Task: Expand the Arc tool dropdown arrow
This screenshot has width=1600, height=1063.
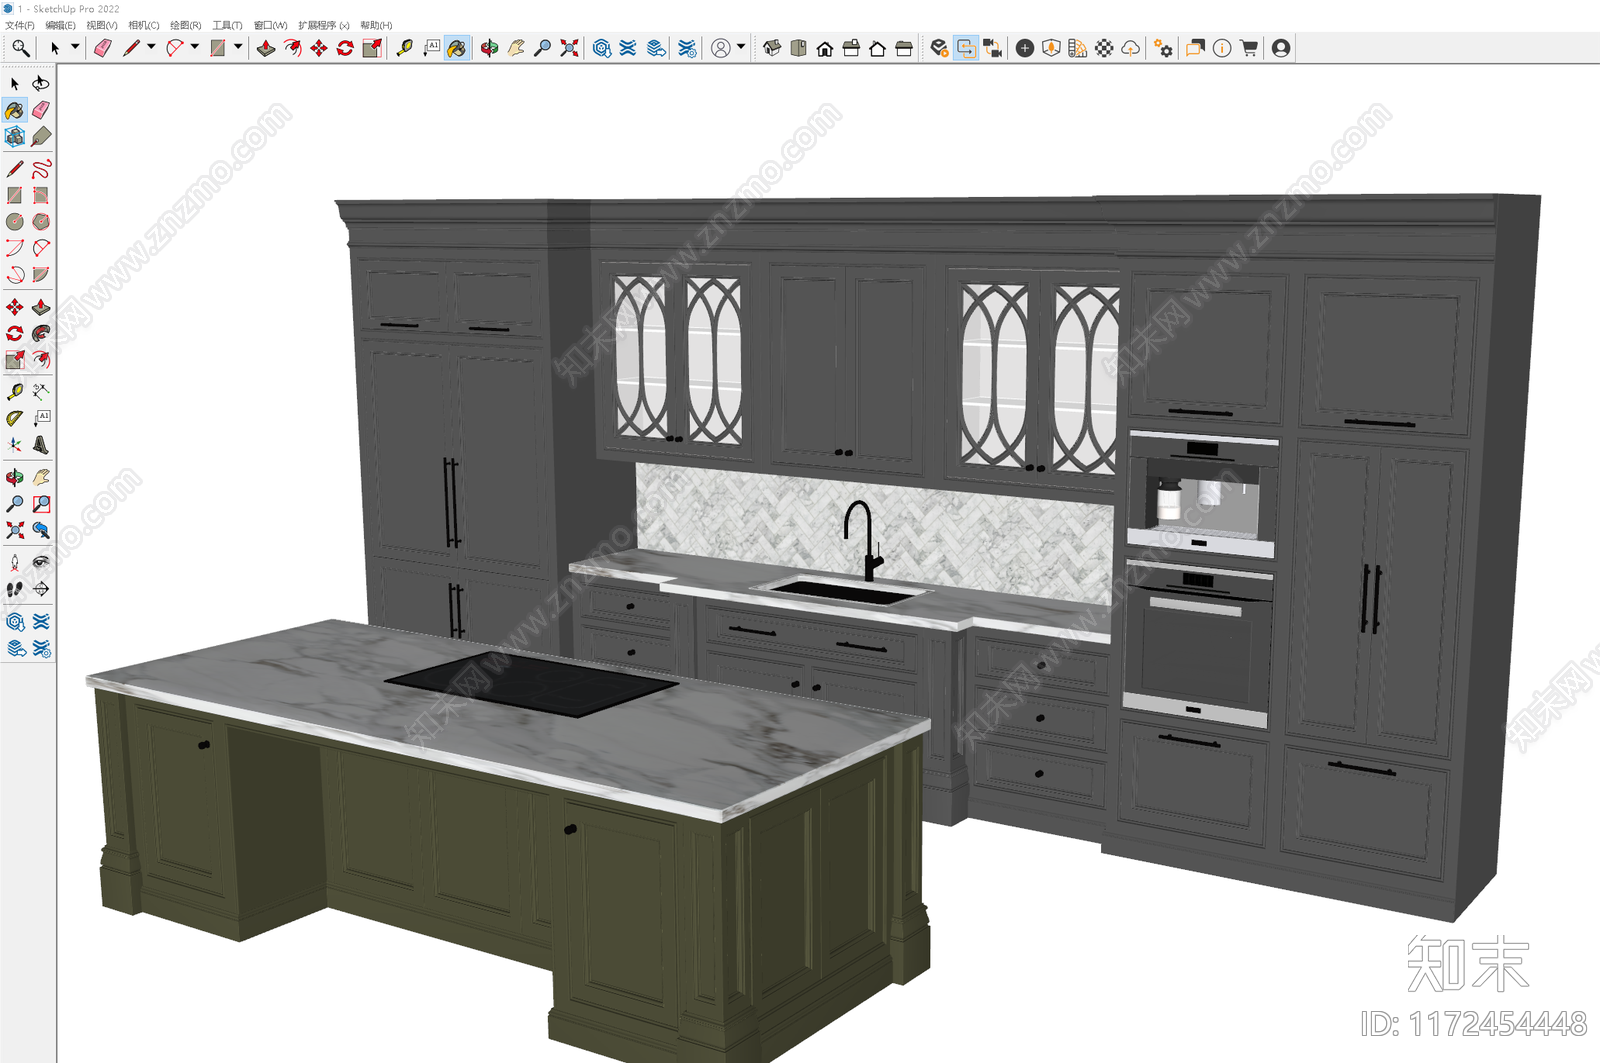Action: coord(194,47)
